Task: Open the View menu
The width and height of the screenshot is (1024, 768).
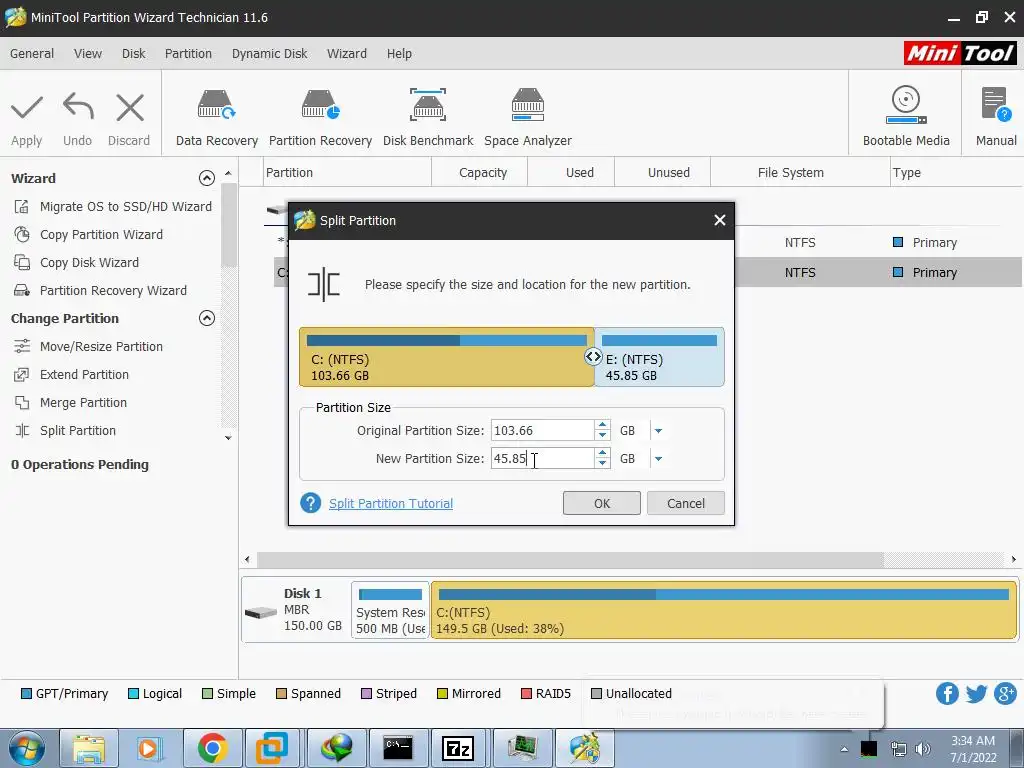Action: [88, 54]
